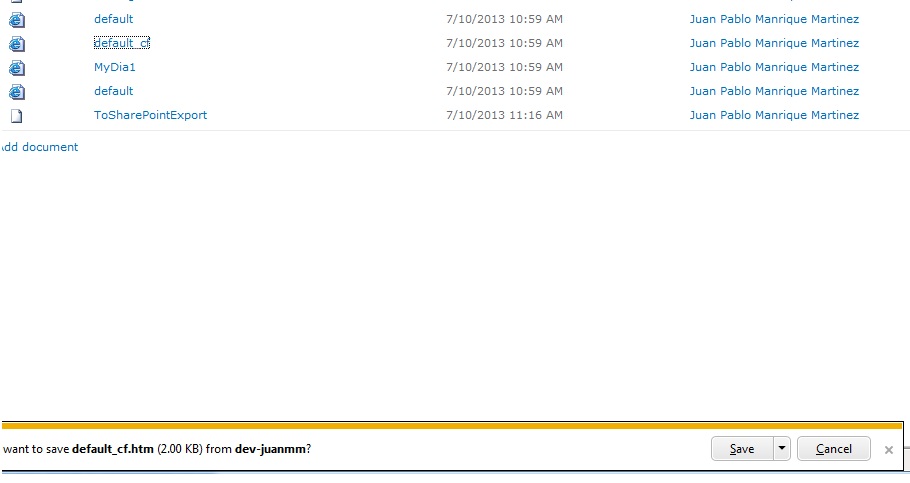This screenshot has width=910, height=483.
Task: Click the icon of default file above default_cf
Action: (16, 20)
